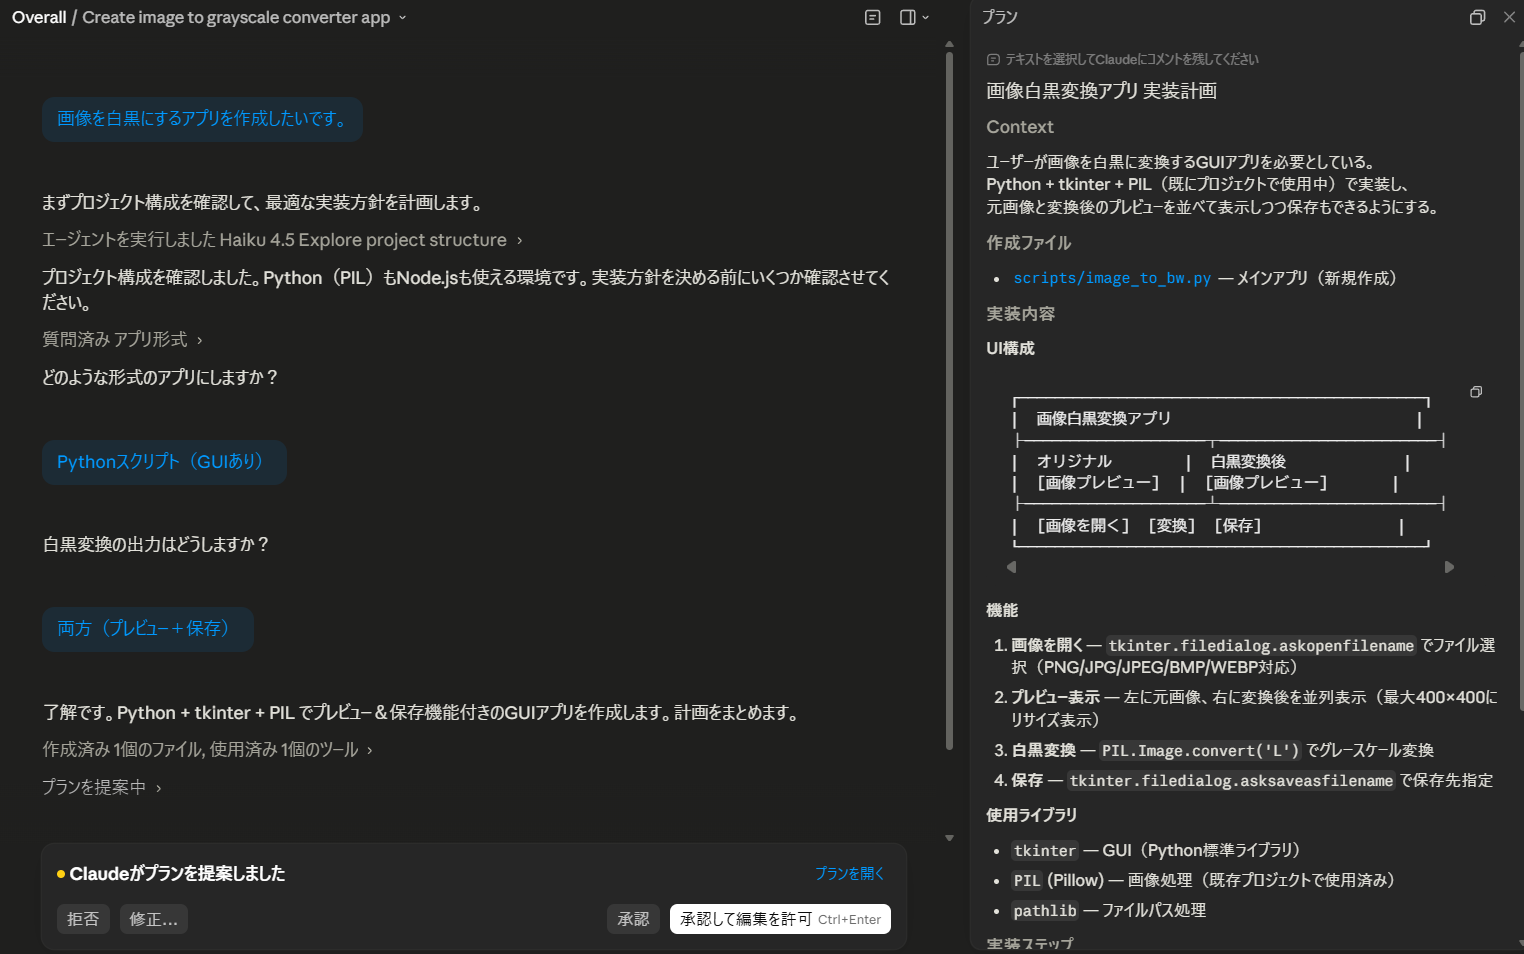Click the Claudeがプランを提案しました status text
This screenshot has height=954, width=1524.
(x=177, y=874)
